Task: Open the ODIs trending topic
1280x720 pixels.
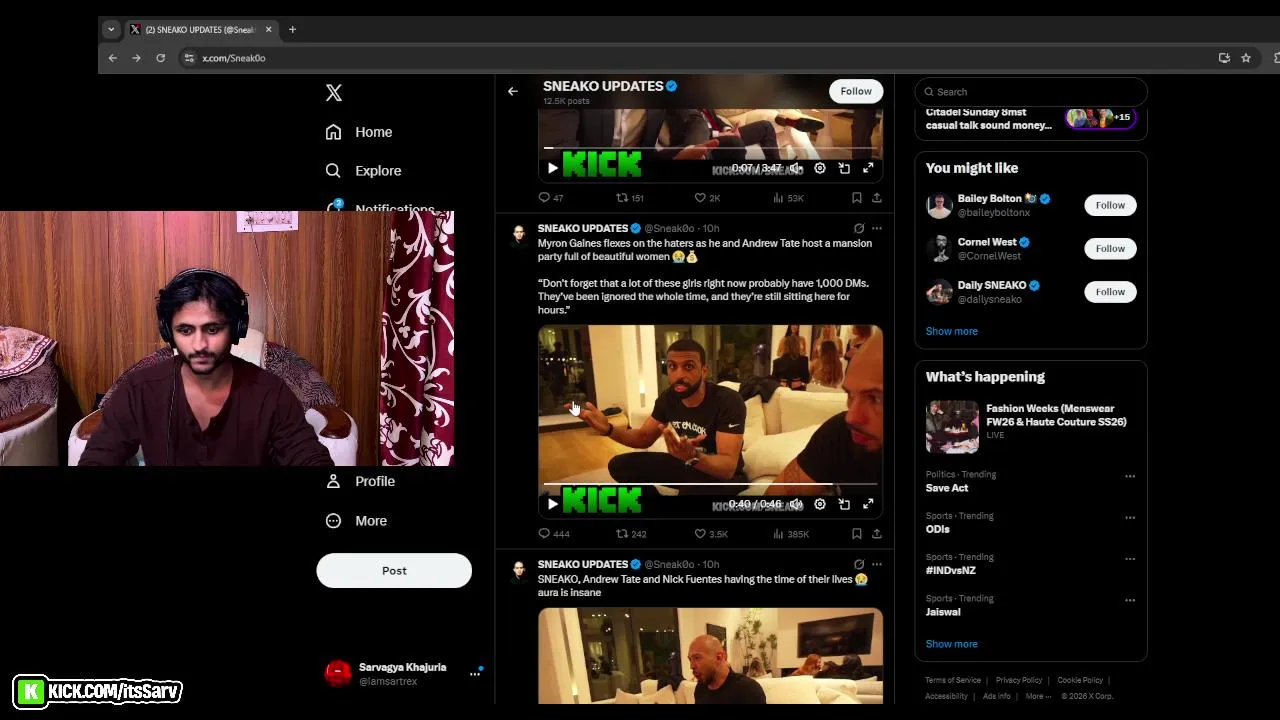Action: tap(938, 529)
